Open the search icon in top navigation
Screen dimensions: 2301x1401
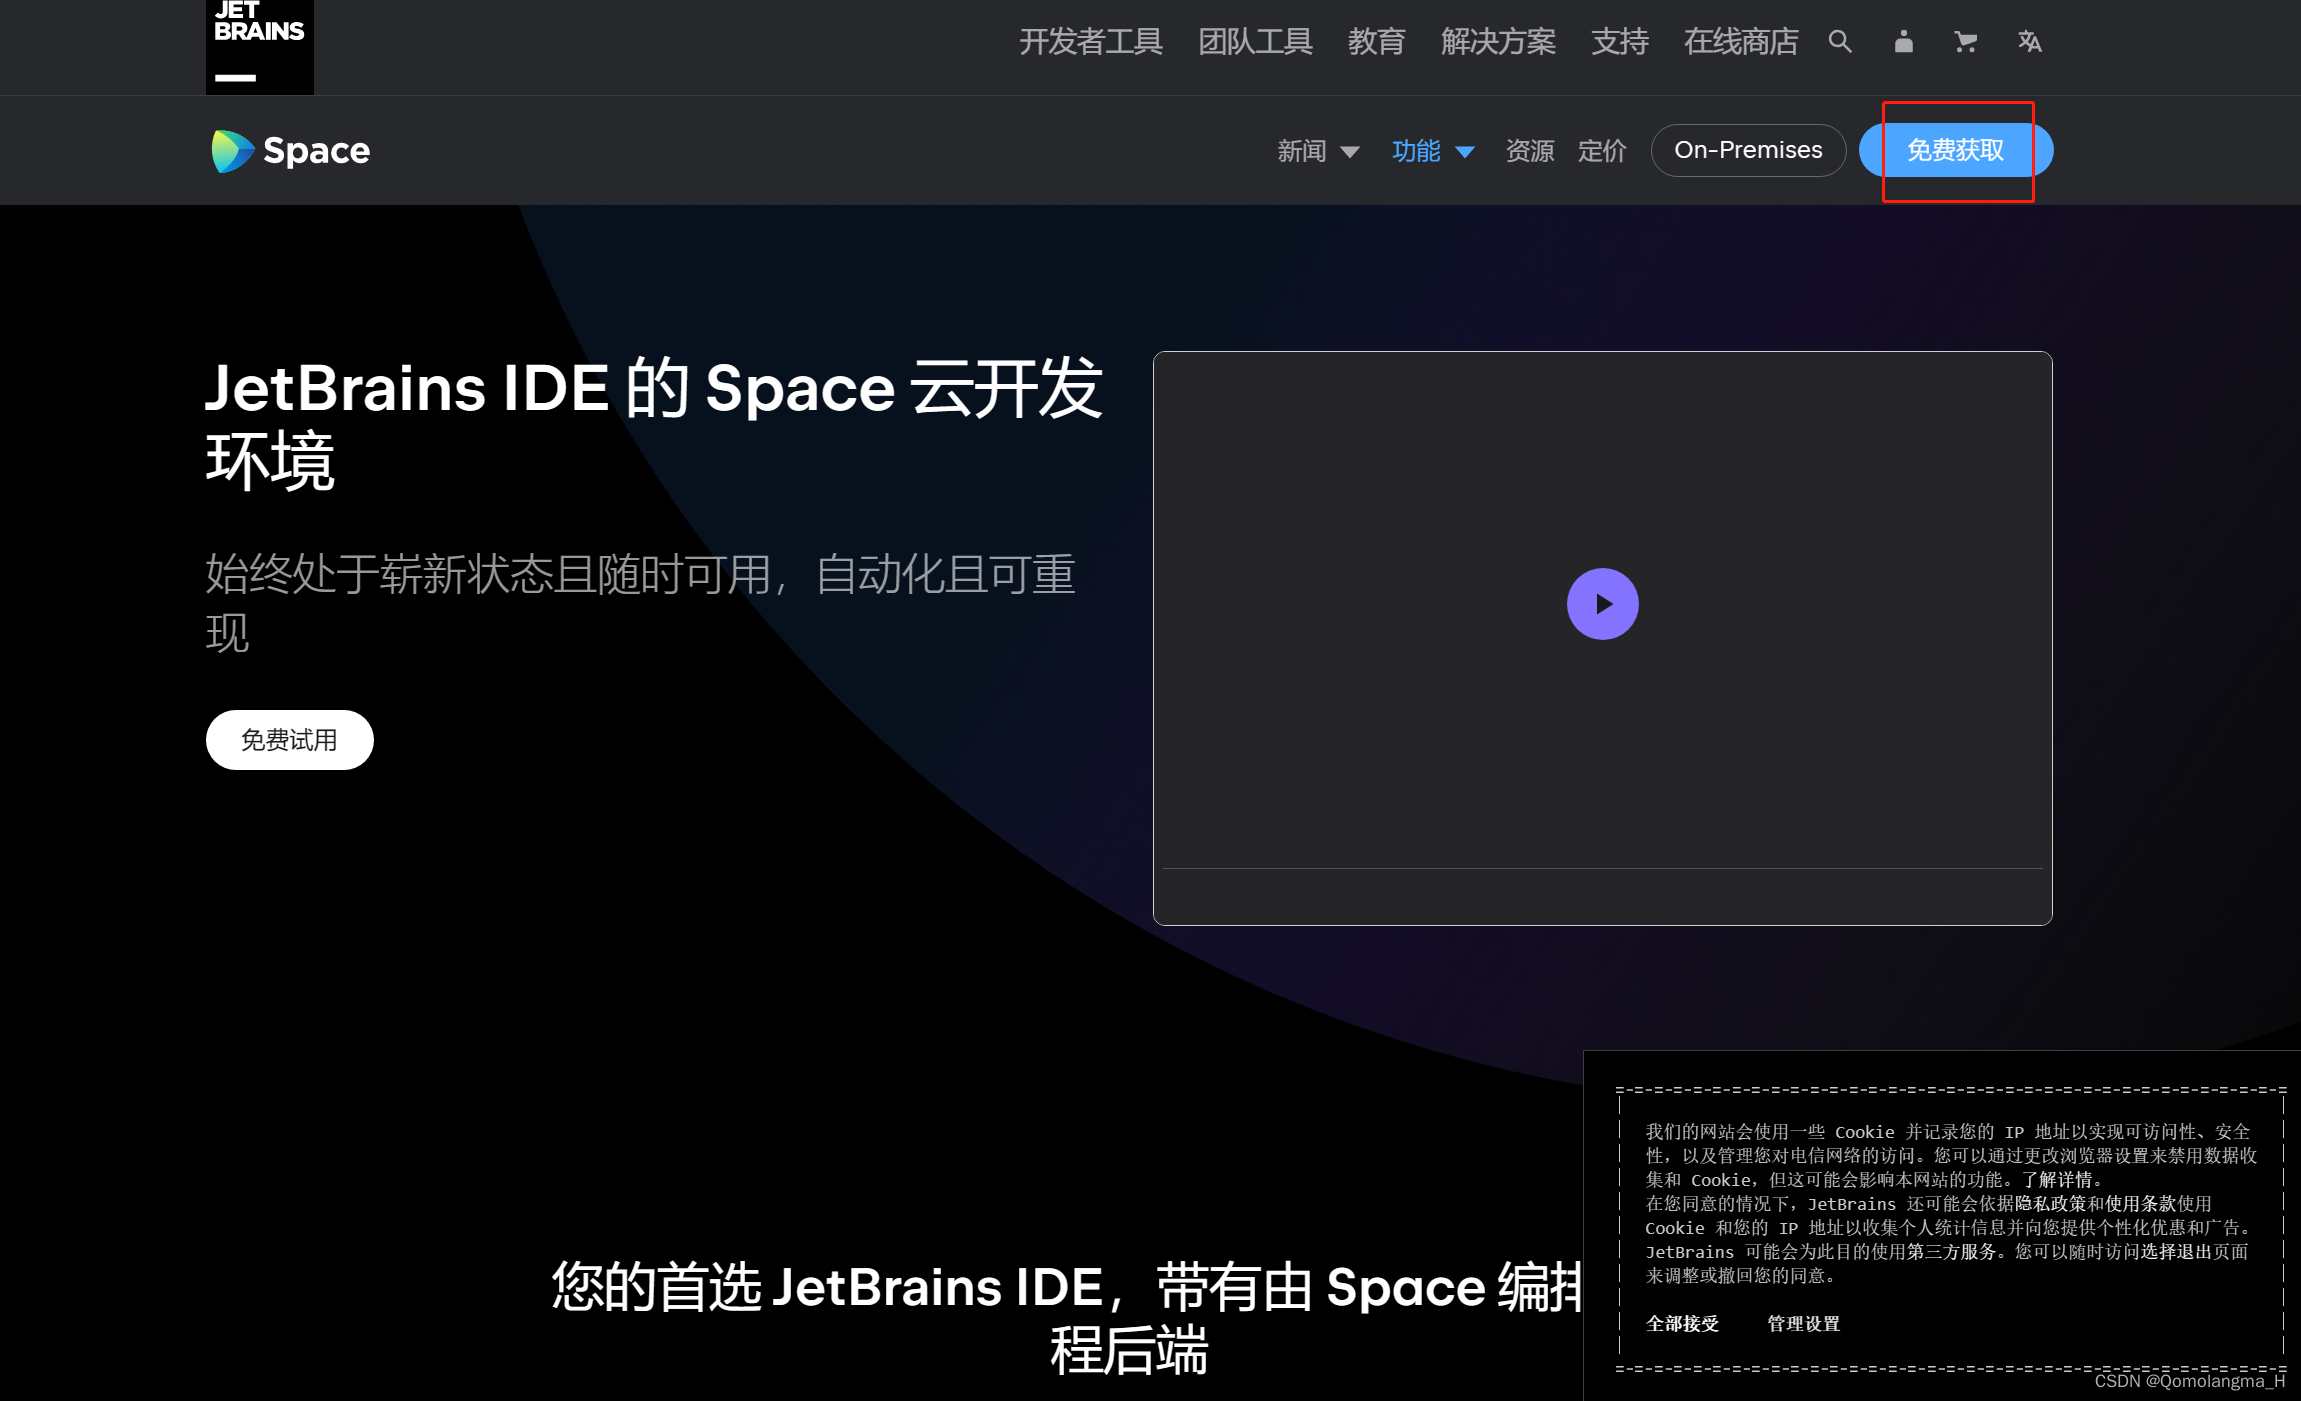click(x=1840, y=42)
